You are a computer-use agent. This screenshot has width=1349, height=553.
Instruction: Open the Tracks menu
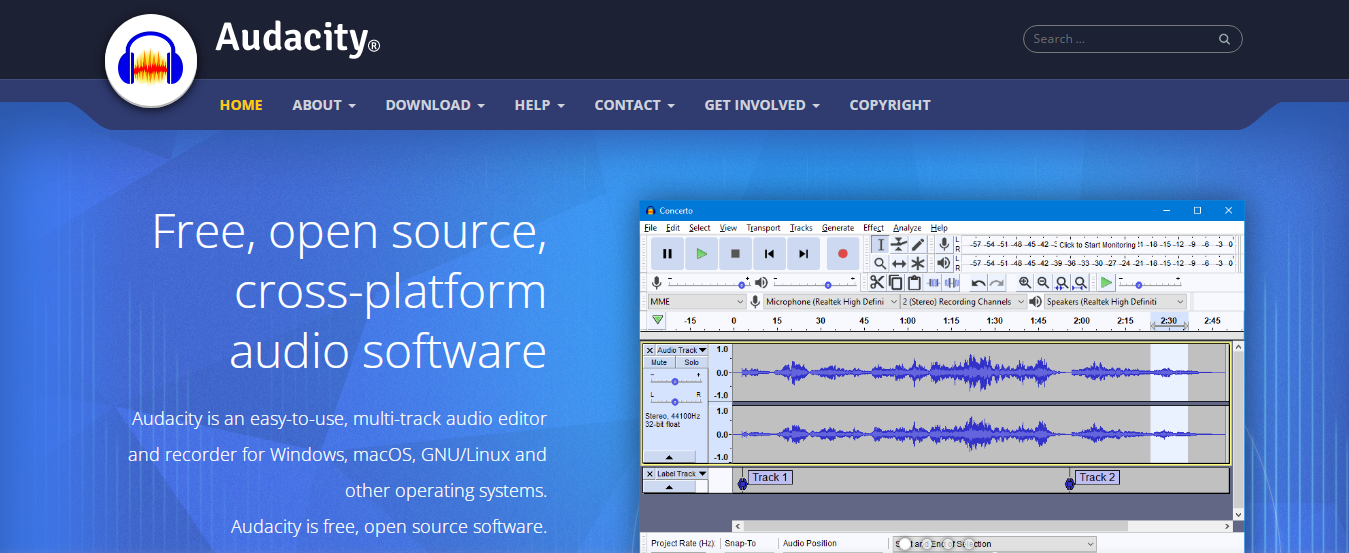click(x=801, y=228)
